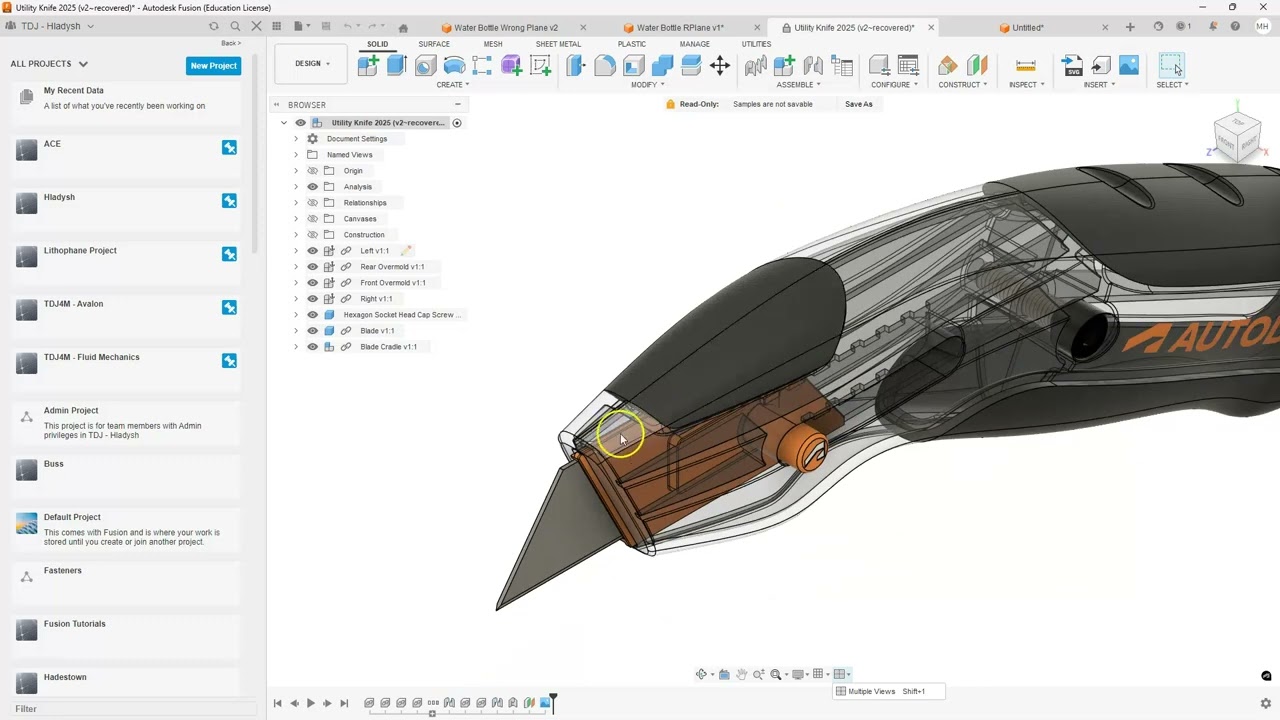The height and width of the screenshot is (720, 1280).
Task: Switch to the UTILITIES tab
Action: pos(756,44)
